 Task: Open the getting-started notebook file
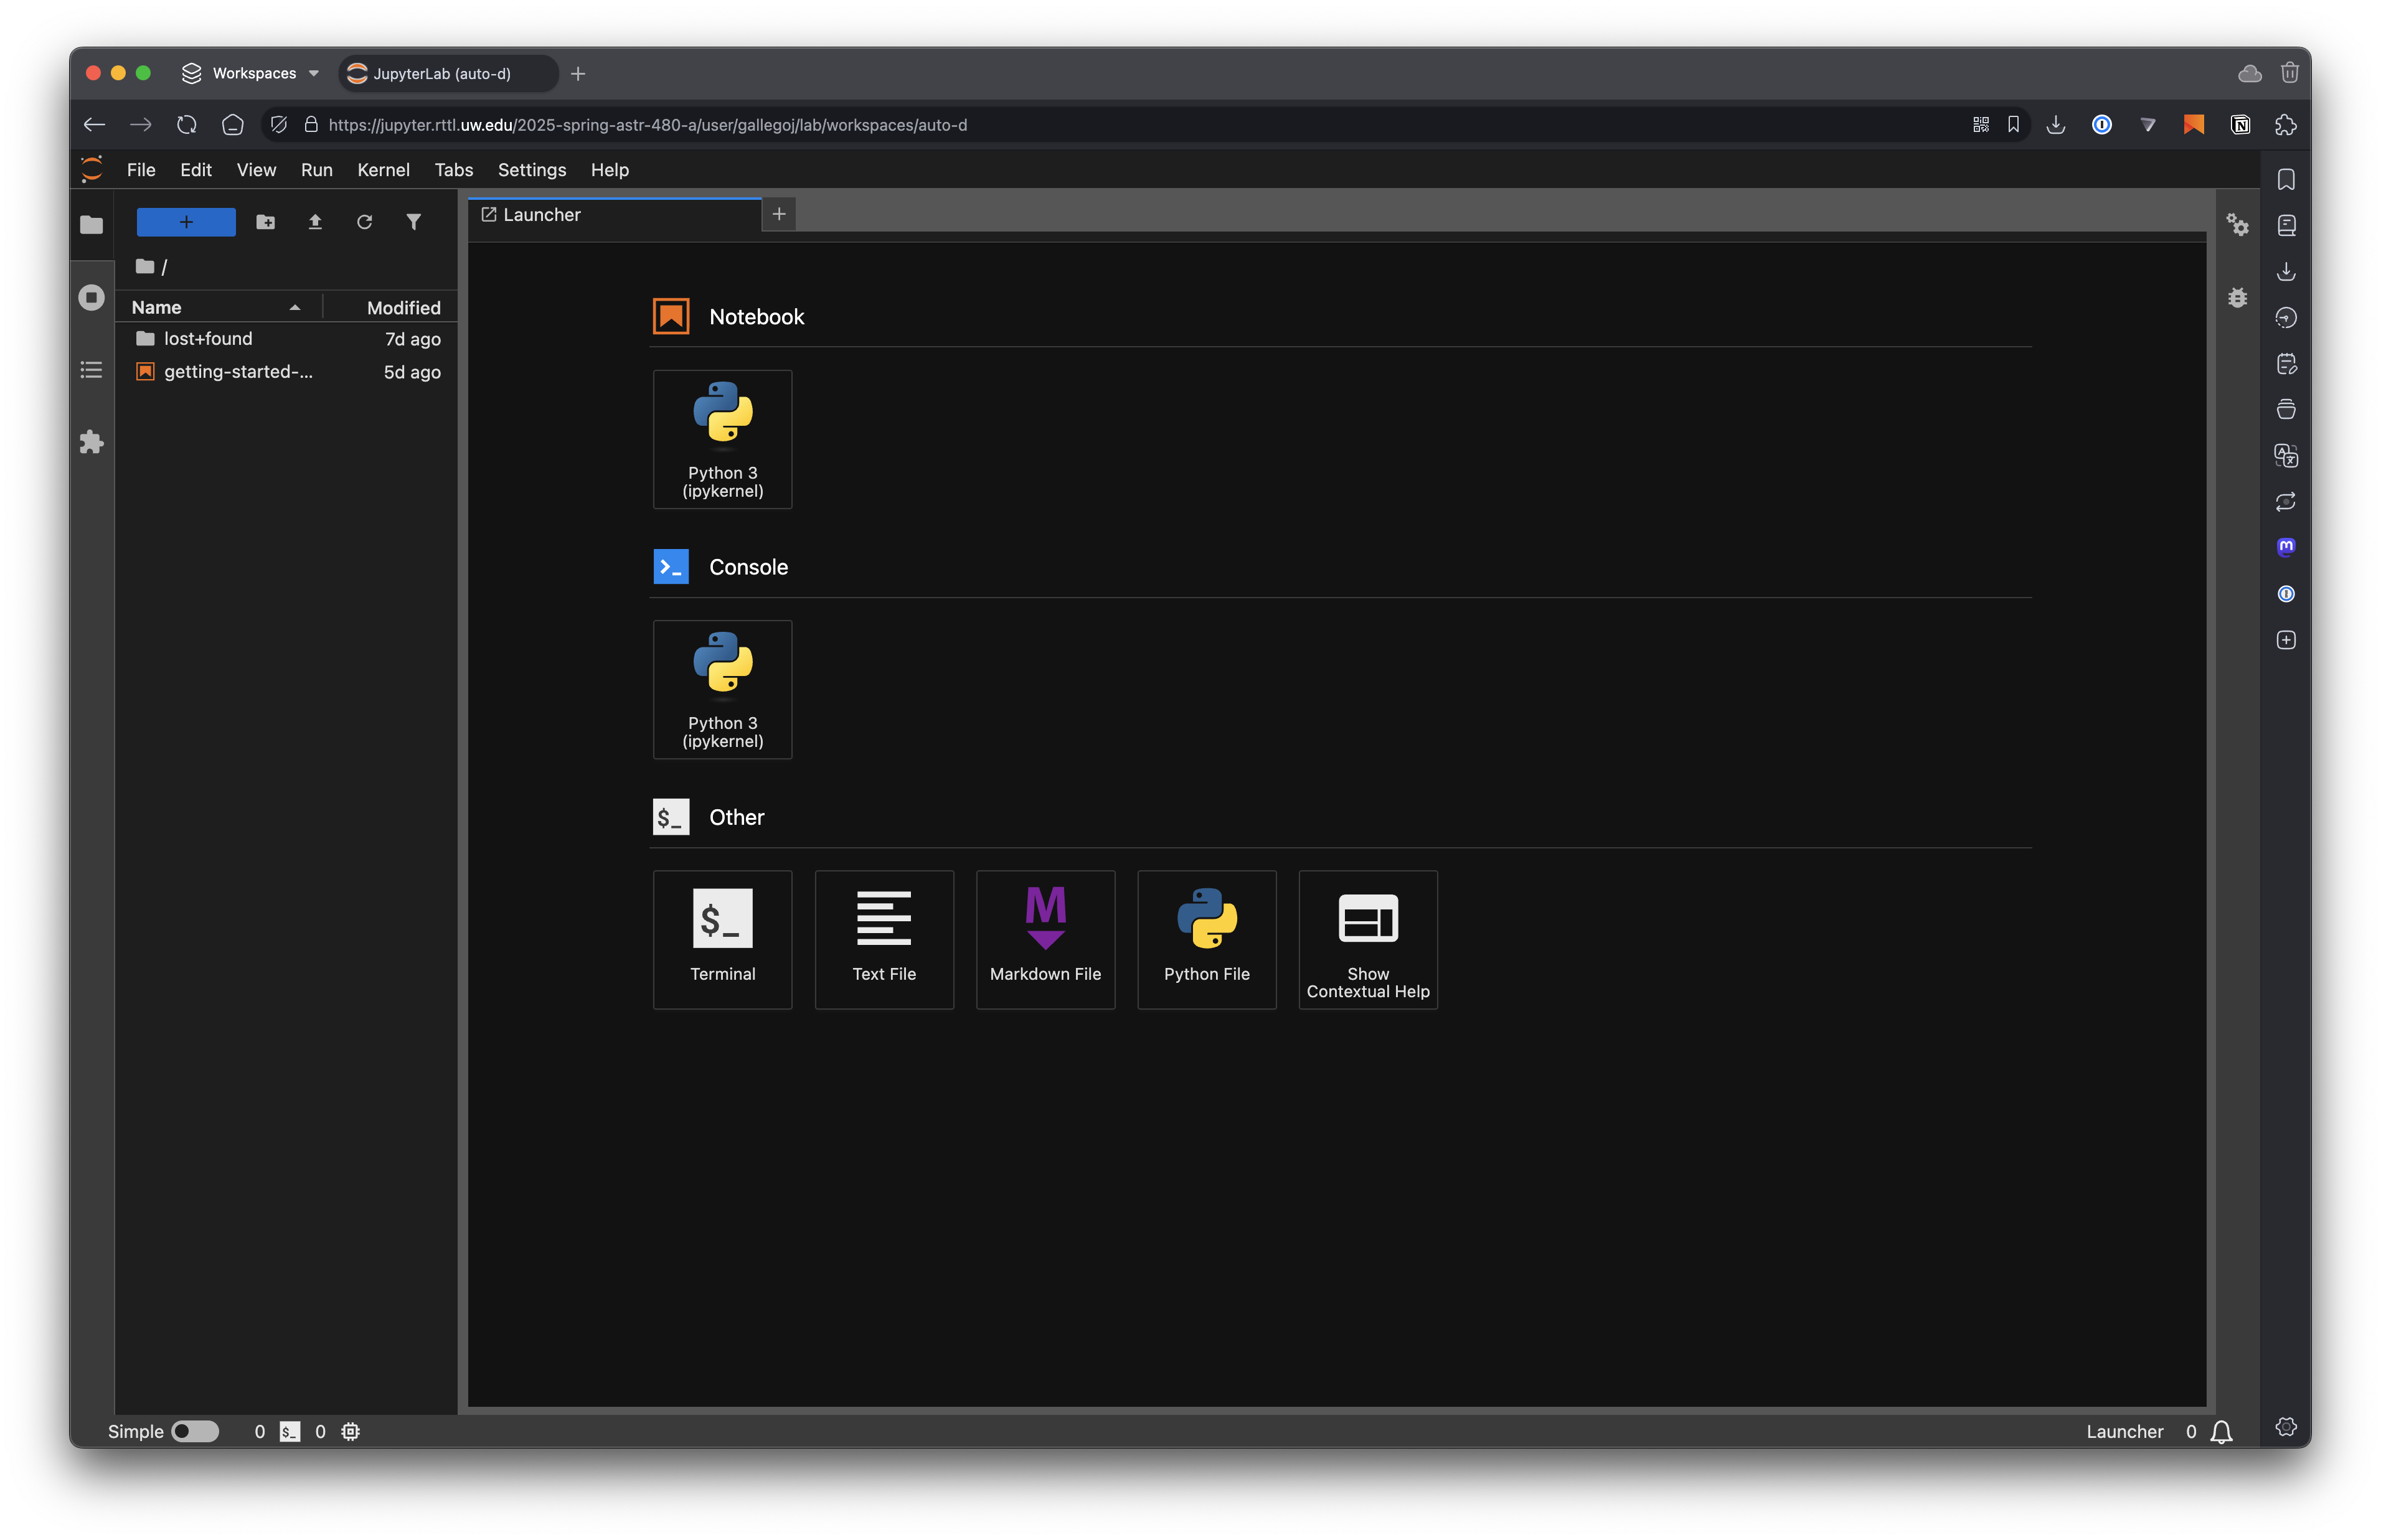[235, 371]
